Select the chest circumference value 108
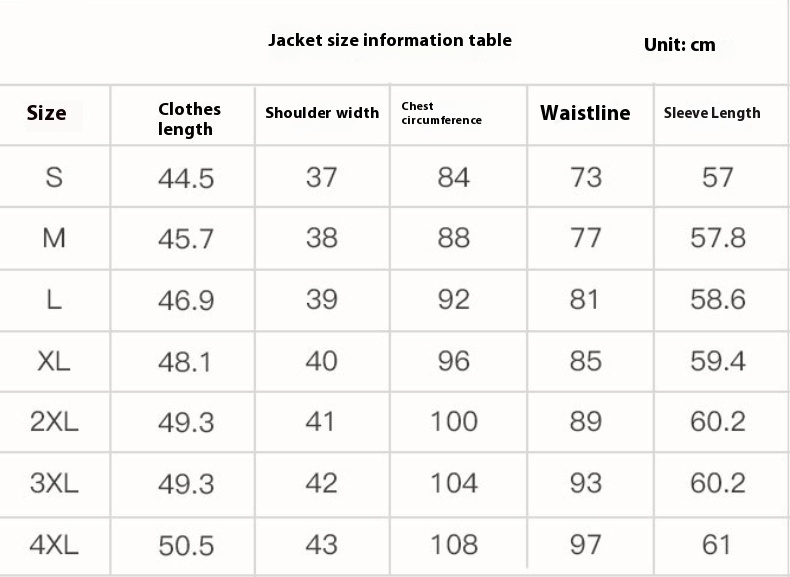This screenshot has width=790, height=577. tap(454, 545)
